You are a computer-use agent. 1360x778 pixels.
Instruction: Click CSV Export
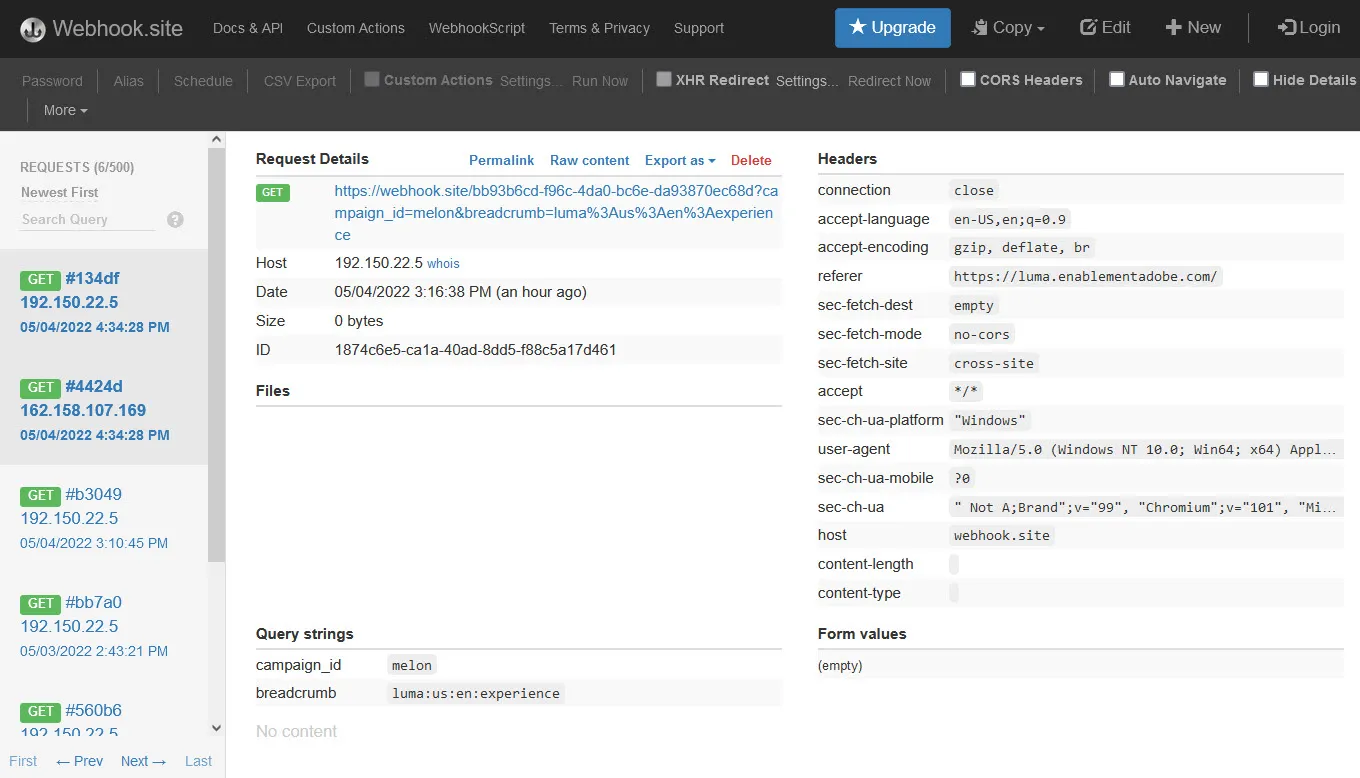click(x=300, y=81)
